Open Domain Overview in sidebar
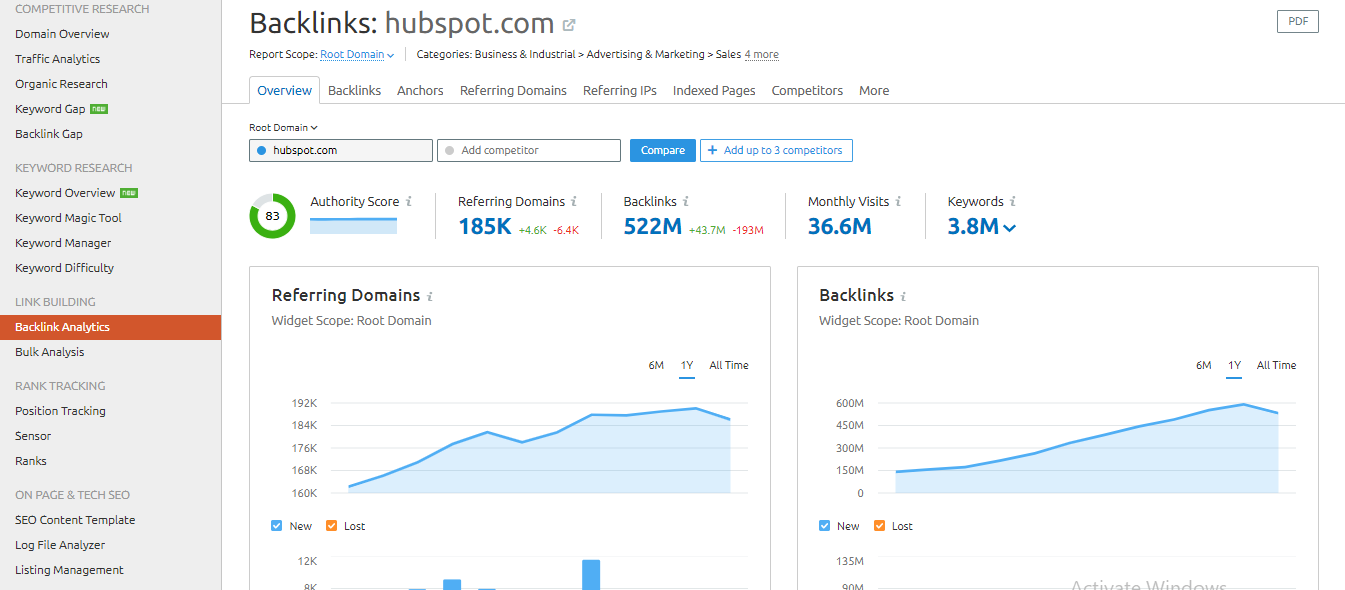This screenshot has width=1345, height=590. (x=62, y=34)
